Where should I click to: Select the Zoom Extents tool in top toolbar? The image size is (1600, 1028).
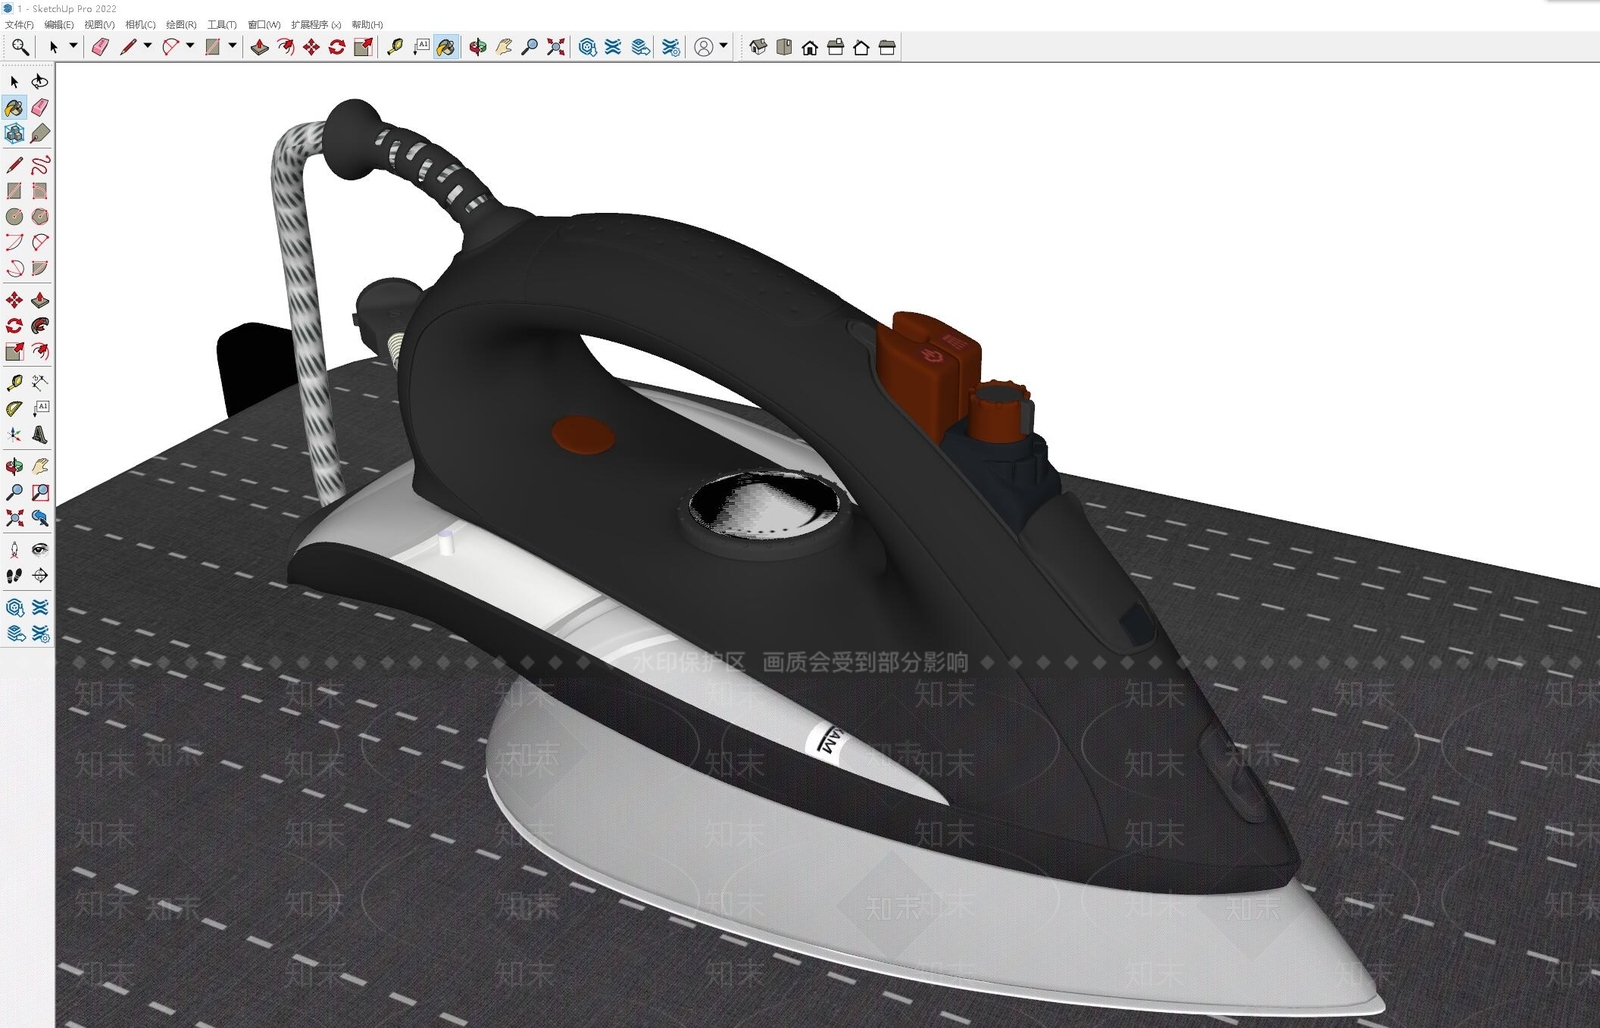pyautogui.click(x=556, y=47)
